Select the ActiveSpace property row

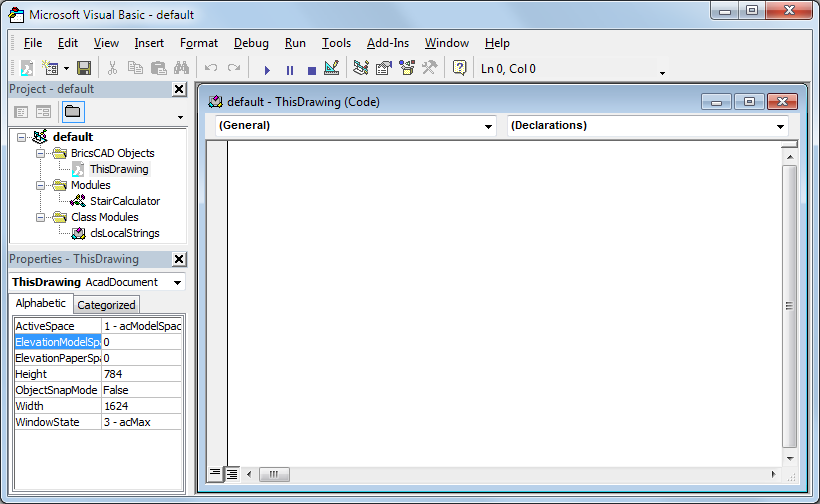point(98,326)
